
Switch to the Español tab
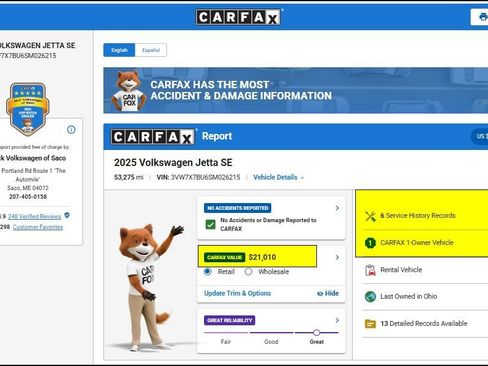point(151,50)
